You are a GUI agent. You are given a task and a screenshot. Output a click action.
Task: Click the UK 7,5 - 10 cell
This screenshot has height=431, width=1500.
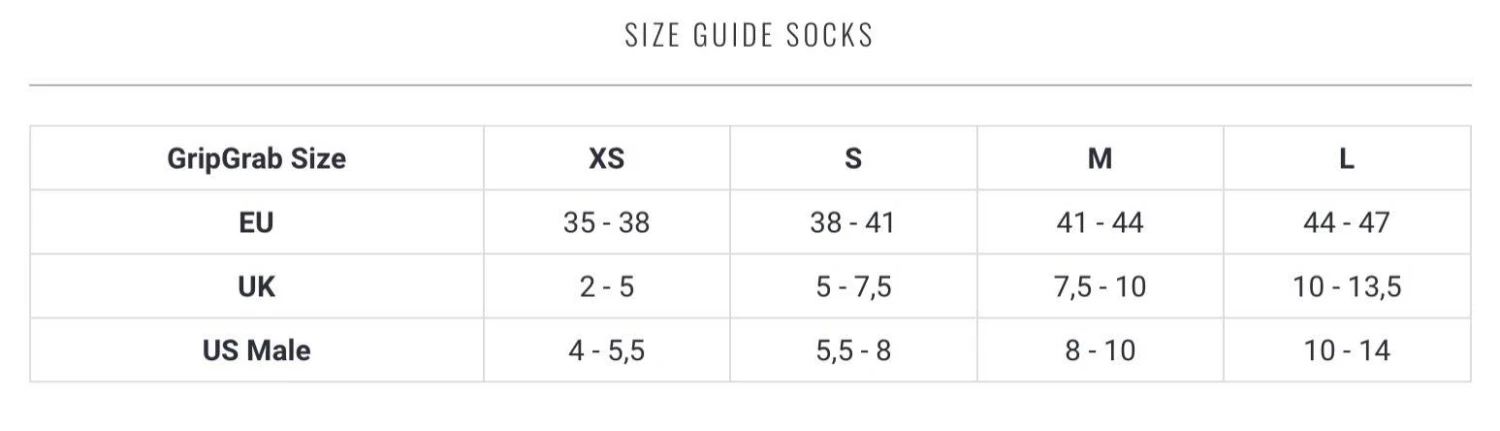(x=1099, y=287)
